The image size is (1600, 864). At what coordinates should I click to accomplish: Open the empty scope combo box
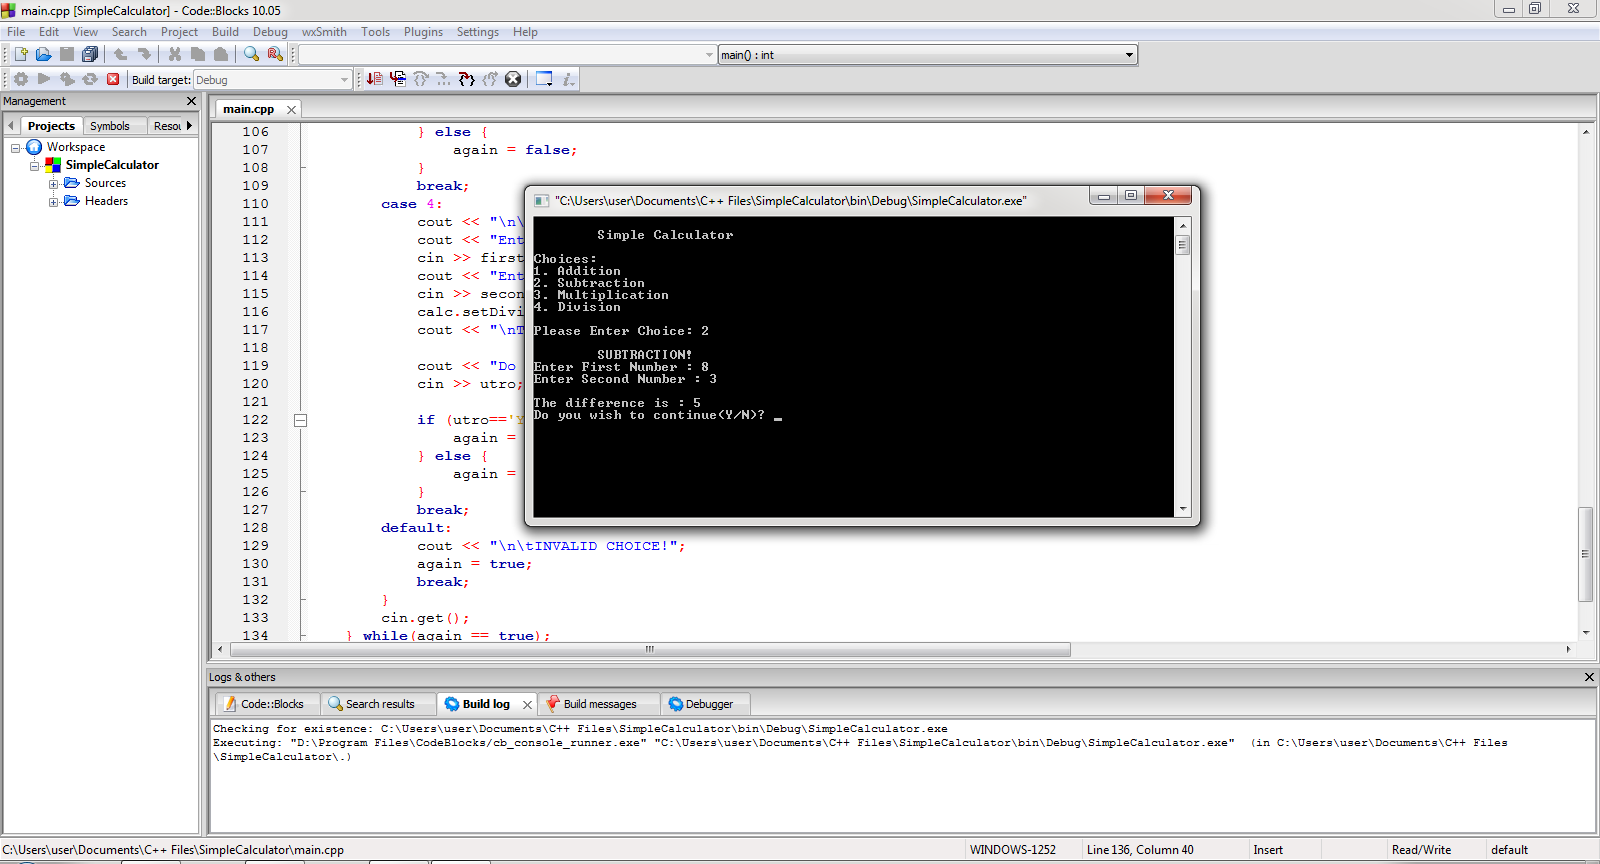click(x=507, y=55)
